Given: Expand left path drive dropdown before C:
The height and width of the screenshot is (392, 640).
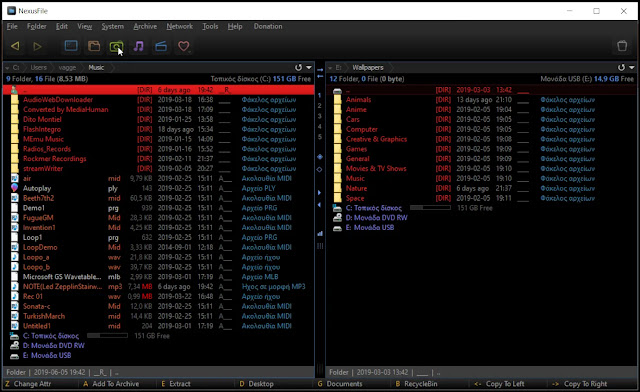Looking at the screenshot, I should tap(7, 68).
